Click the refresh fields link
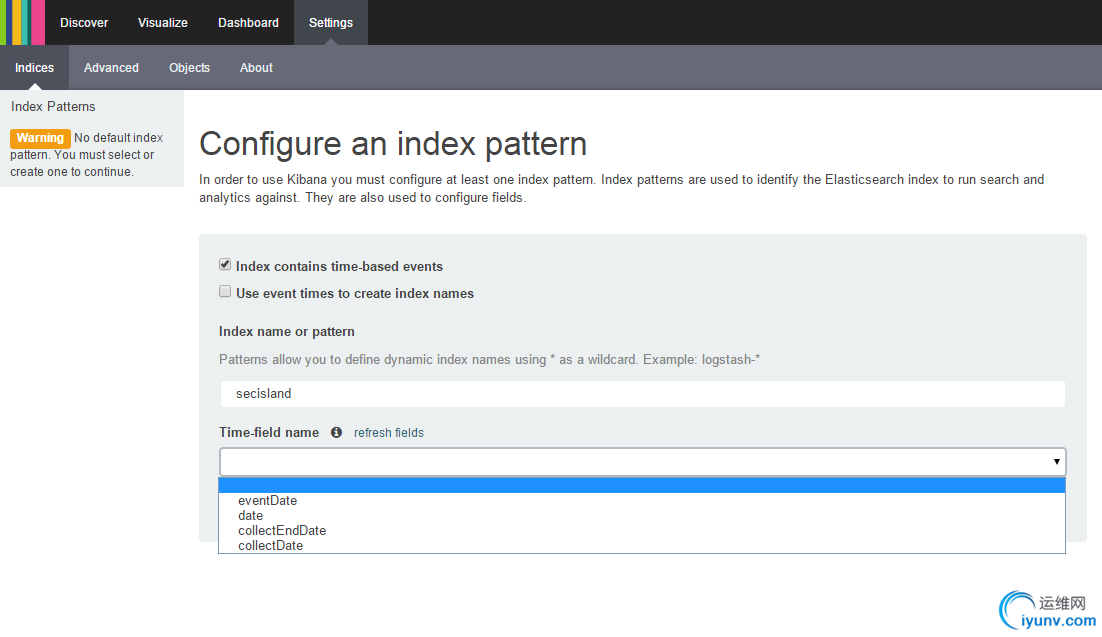Viewport: 1102px width, 637px height. [389, 433]
